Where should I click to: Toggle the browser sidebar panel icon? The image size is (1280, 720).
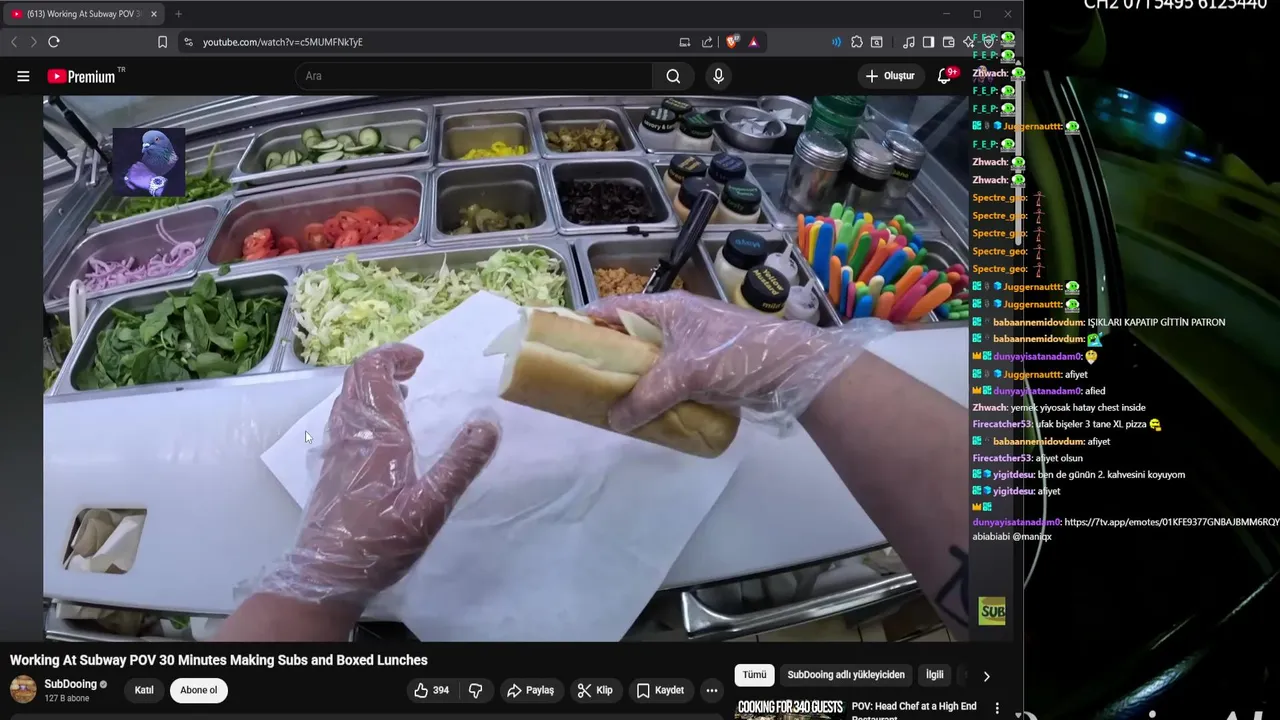[x=928, y=42]
